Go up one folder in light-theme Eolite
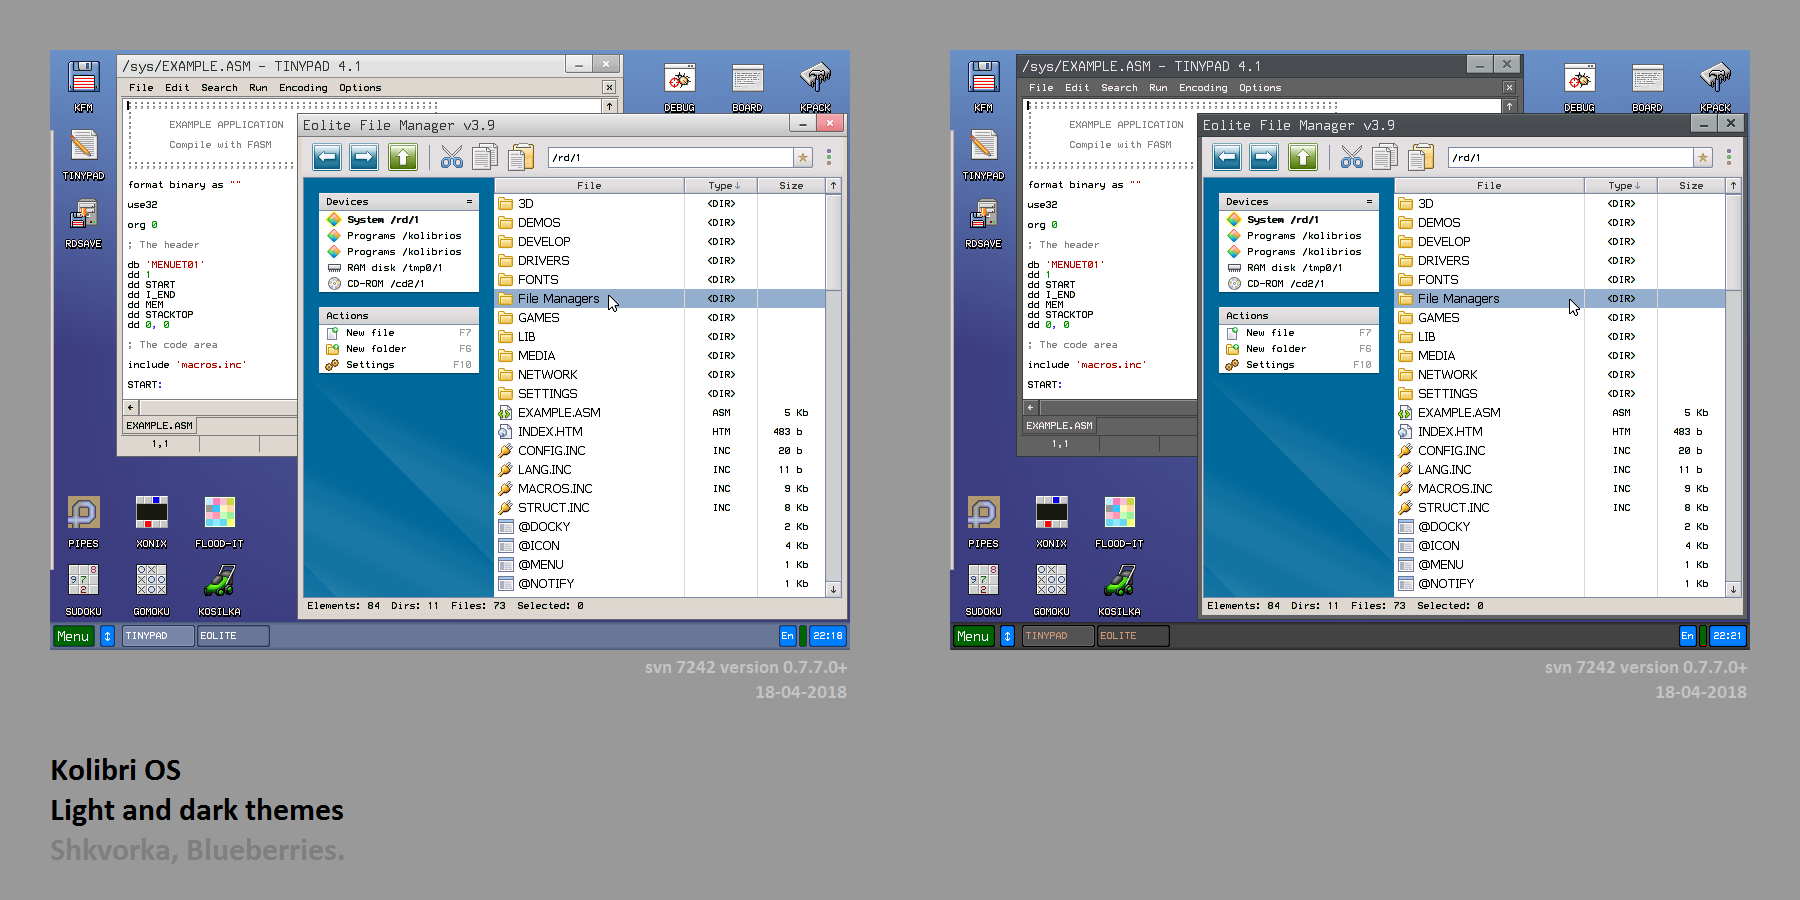This screenshot has width=1800, height=900. tap(403, 157)
